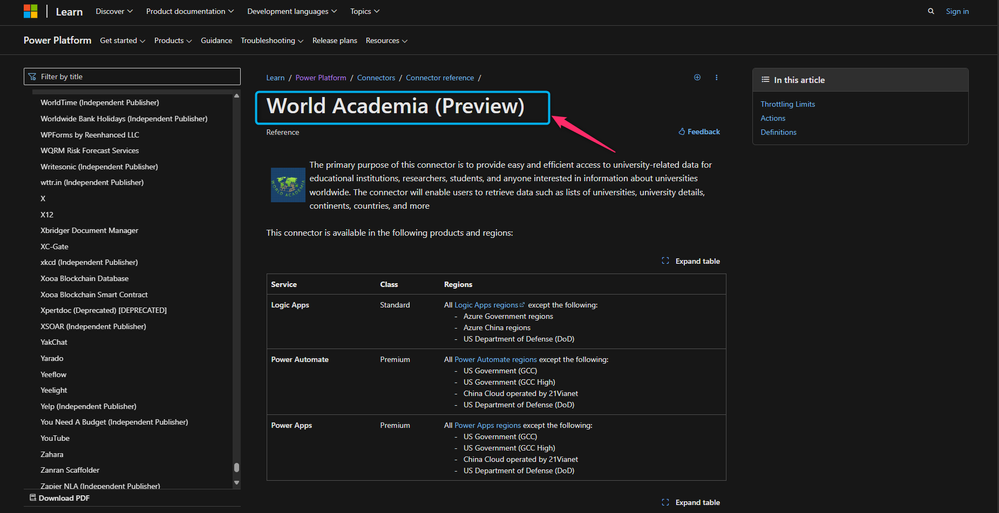Screen dimensions: 999x513
Task: Select wttr.in (Independent Publisher)
Action: (92, 182)
